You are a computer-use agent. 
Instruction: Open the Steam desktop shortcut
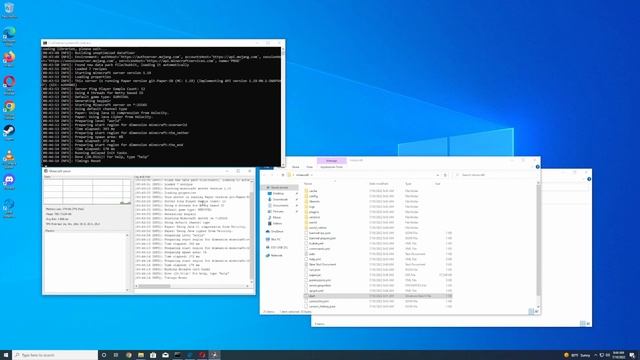pos(9,133)
